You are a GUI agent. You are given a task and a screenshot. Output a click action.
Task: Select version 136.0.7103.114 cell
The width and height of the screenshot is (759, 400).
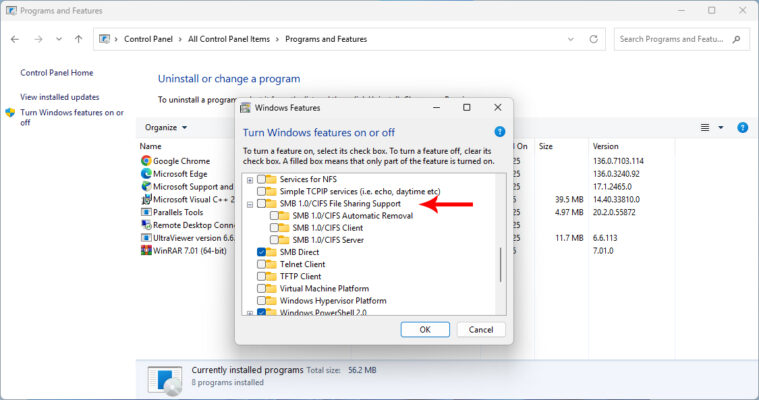point(618,161)
